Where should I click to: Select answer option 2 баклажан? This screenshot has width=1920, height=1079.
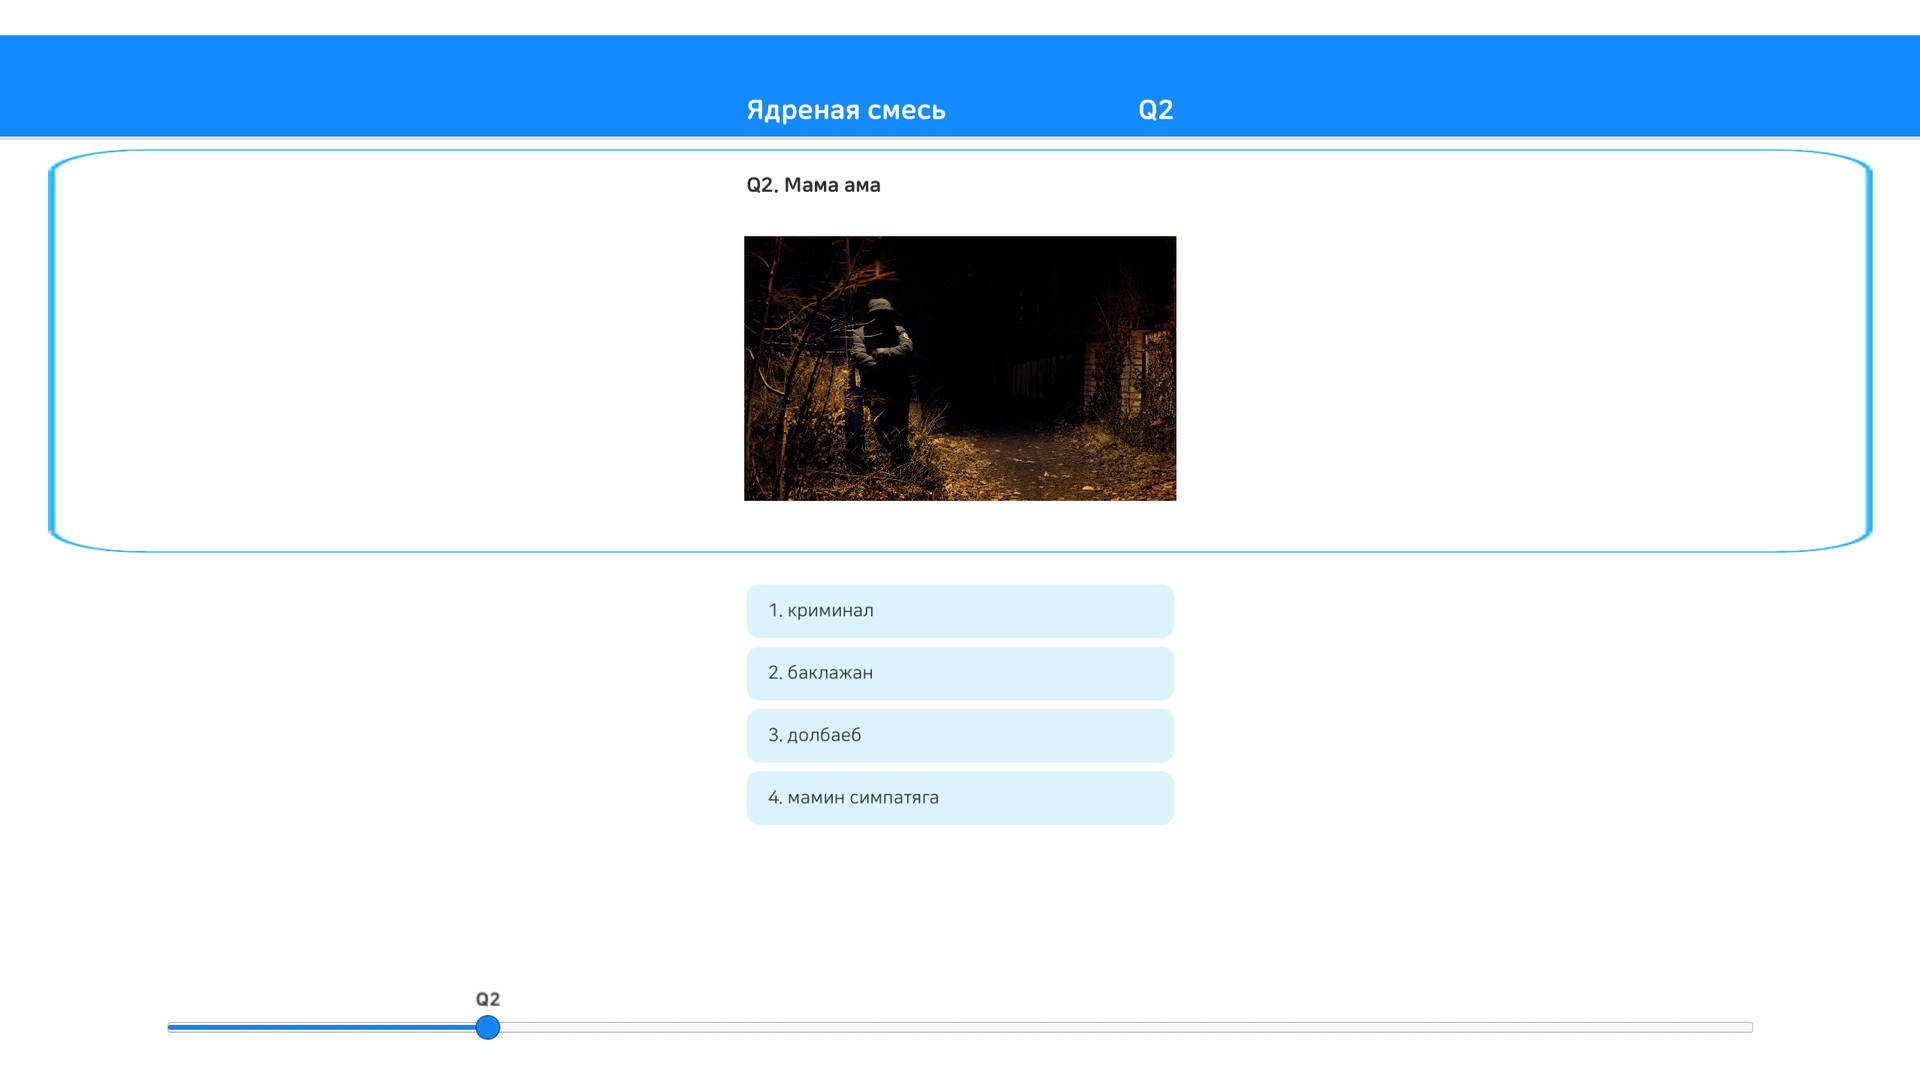coord(958,673)
